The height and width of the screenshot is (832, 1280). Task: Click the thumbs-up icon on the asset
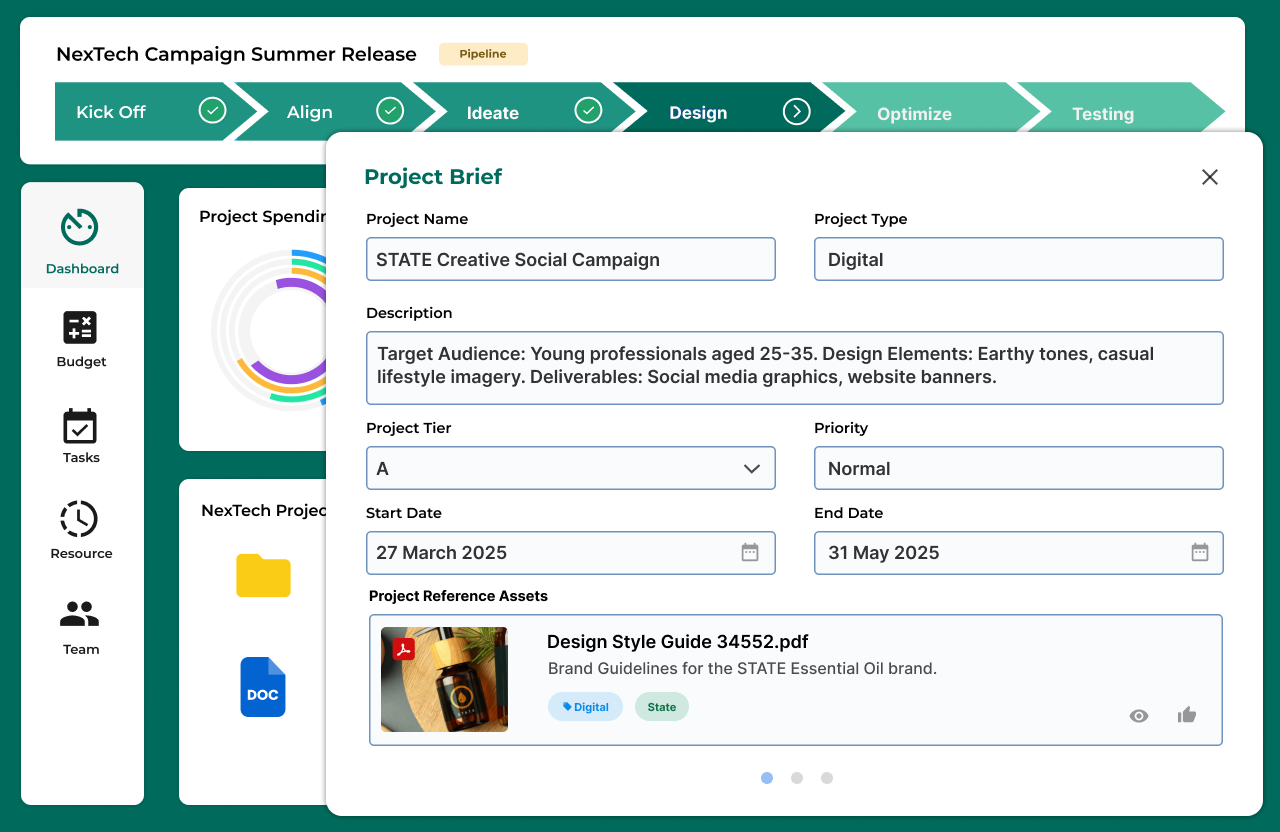pos(1187,715)
